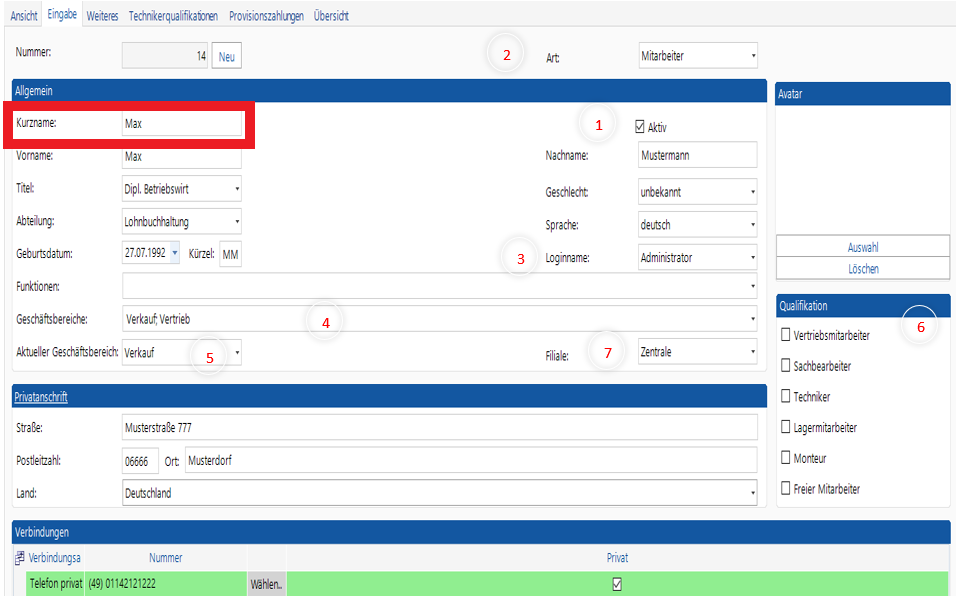Enable the Vertriebsmitarbeiter qualification checkbox
The width and height of the screenshot is (957, 597).
pyautogui.click(x=786, y=335)
